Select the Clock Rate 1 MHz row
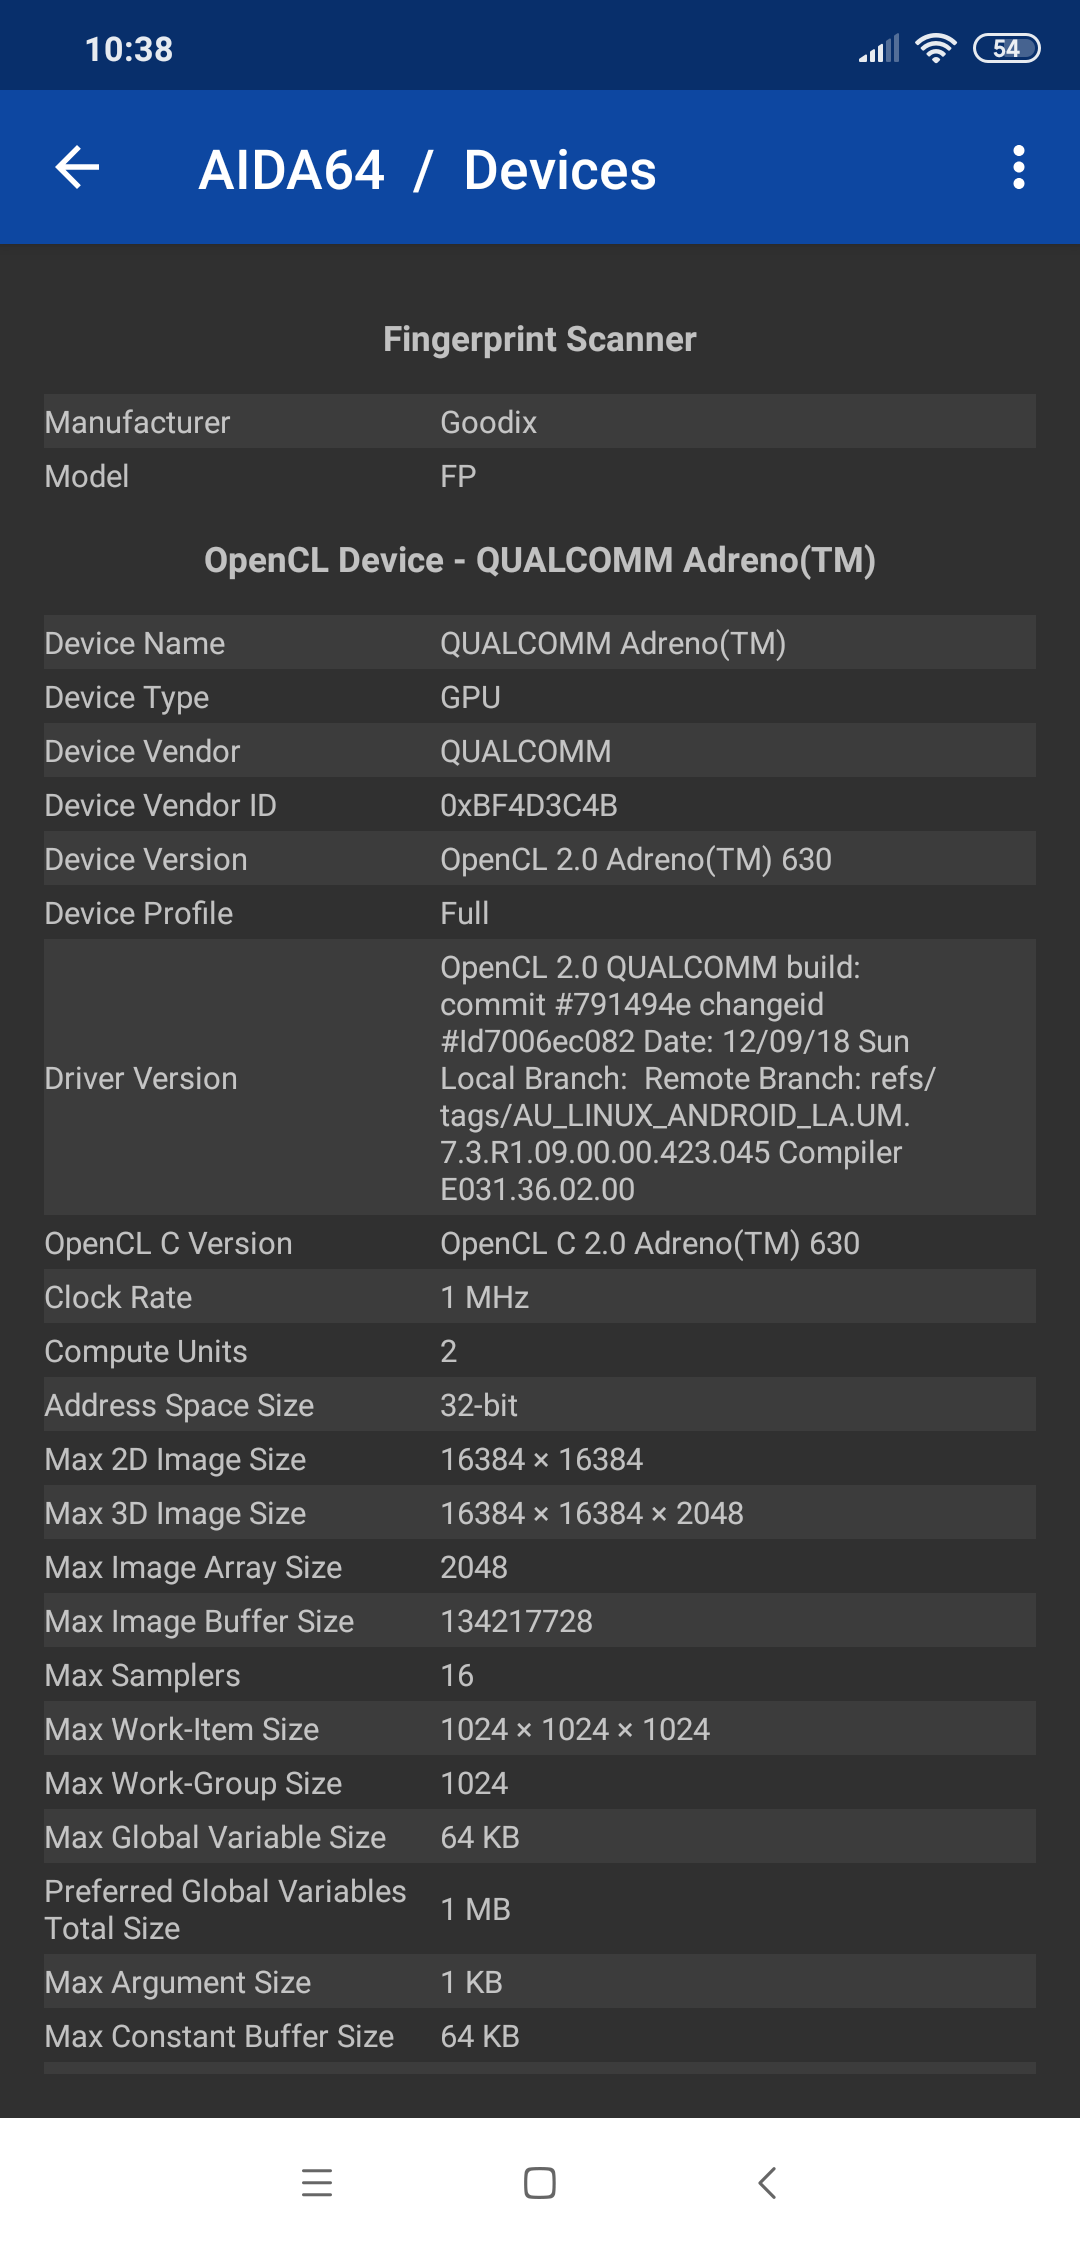Screen dimensions: 1080x2248 coord(540,1297)
